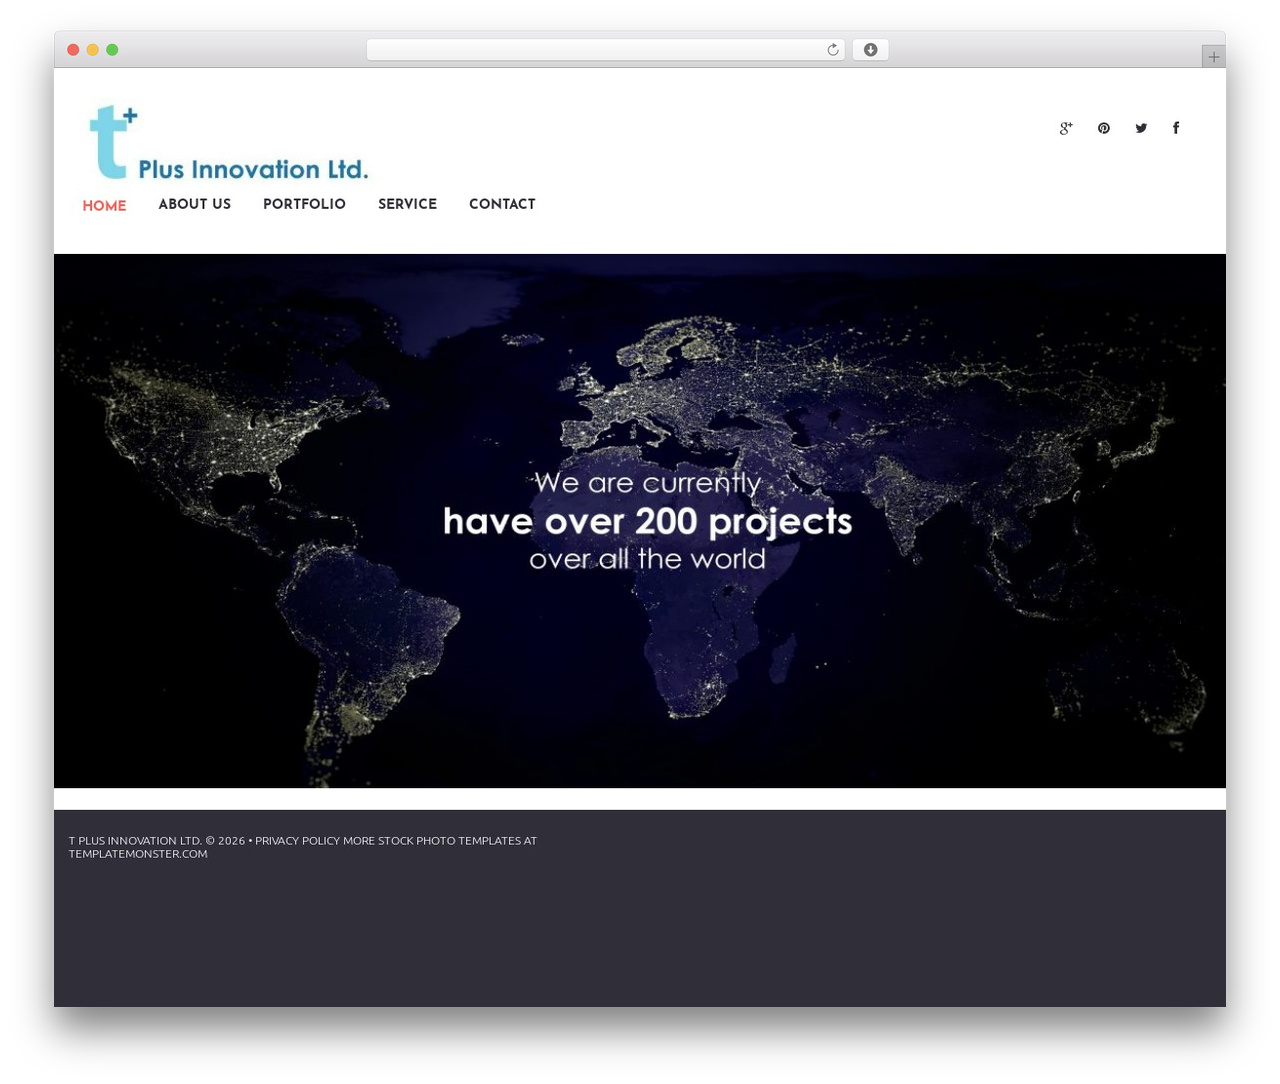Close the window with the red button

click(x=73, y=50)
